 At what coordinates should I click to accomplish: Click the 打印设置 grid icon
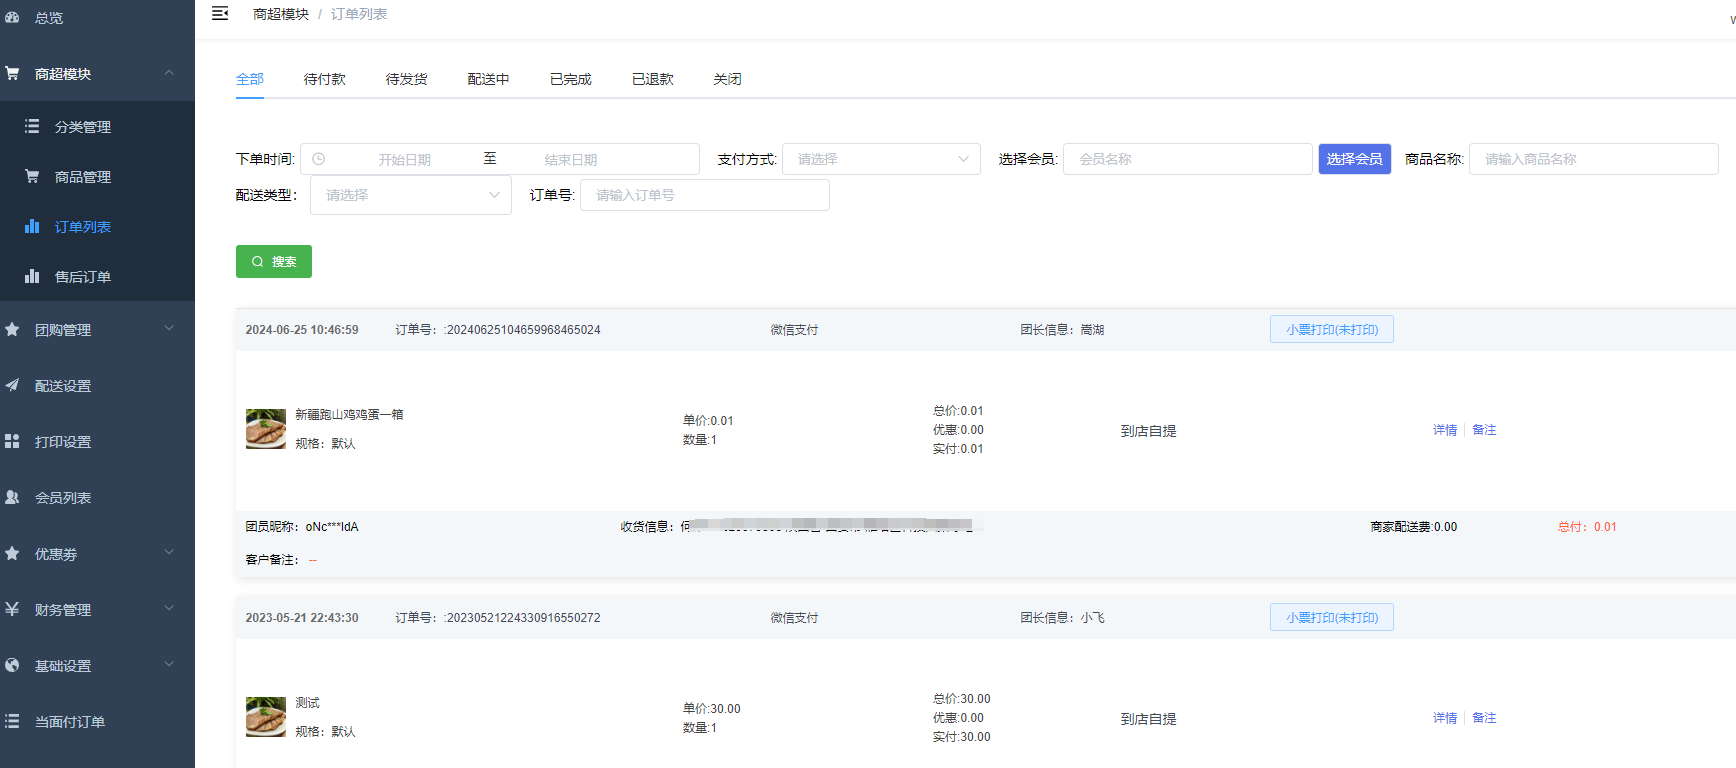coord(12,441)
